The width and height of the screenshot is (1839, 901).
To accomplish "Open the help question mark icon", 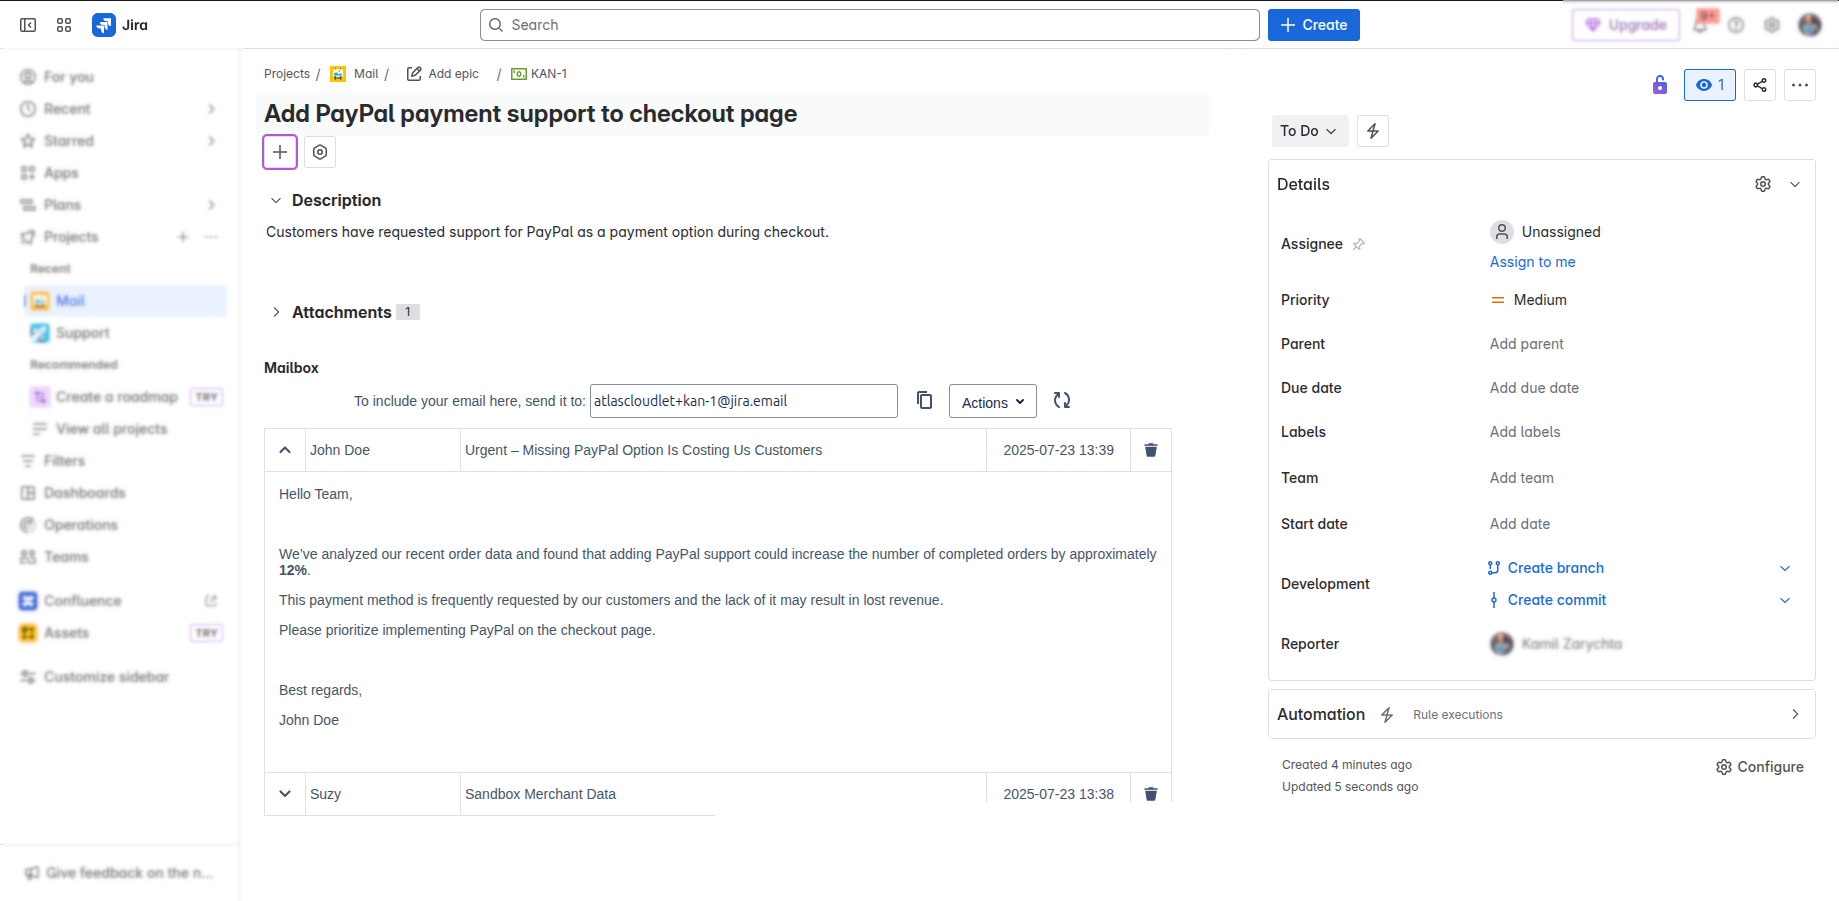I will [1736, 25].
